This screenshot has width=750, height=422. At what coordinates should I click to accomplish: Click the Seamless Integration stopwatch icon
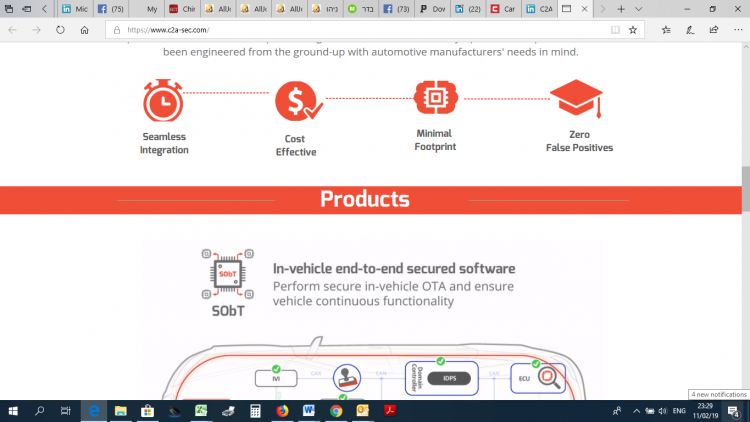pyautogui.click(x=163, y=100)
